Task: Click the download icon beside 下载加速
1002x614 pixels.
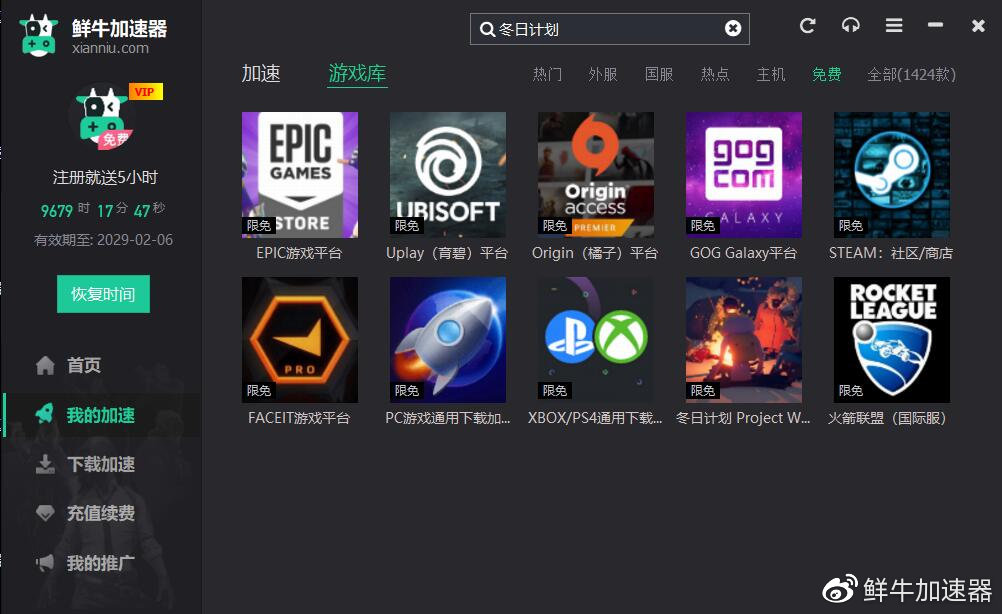Action: coord(45,464)
